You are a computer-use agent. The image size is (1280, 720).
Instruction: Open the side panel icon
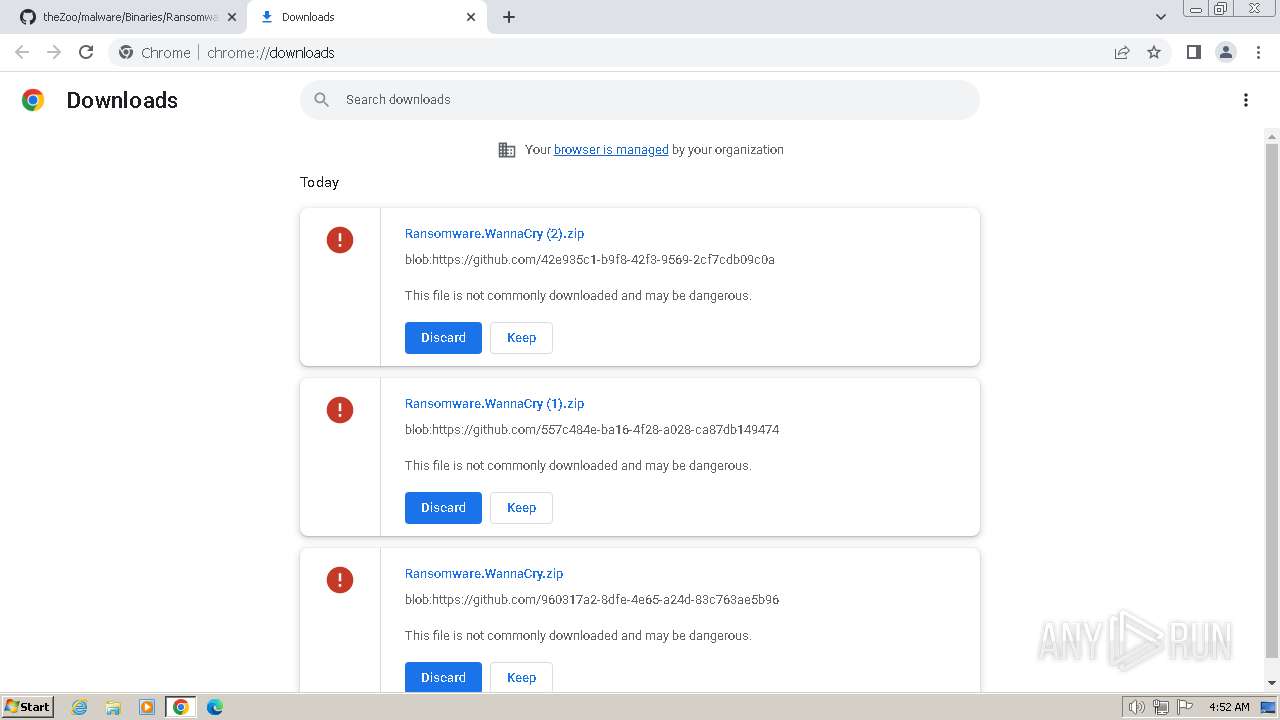coord(1193,52)
